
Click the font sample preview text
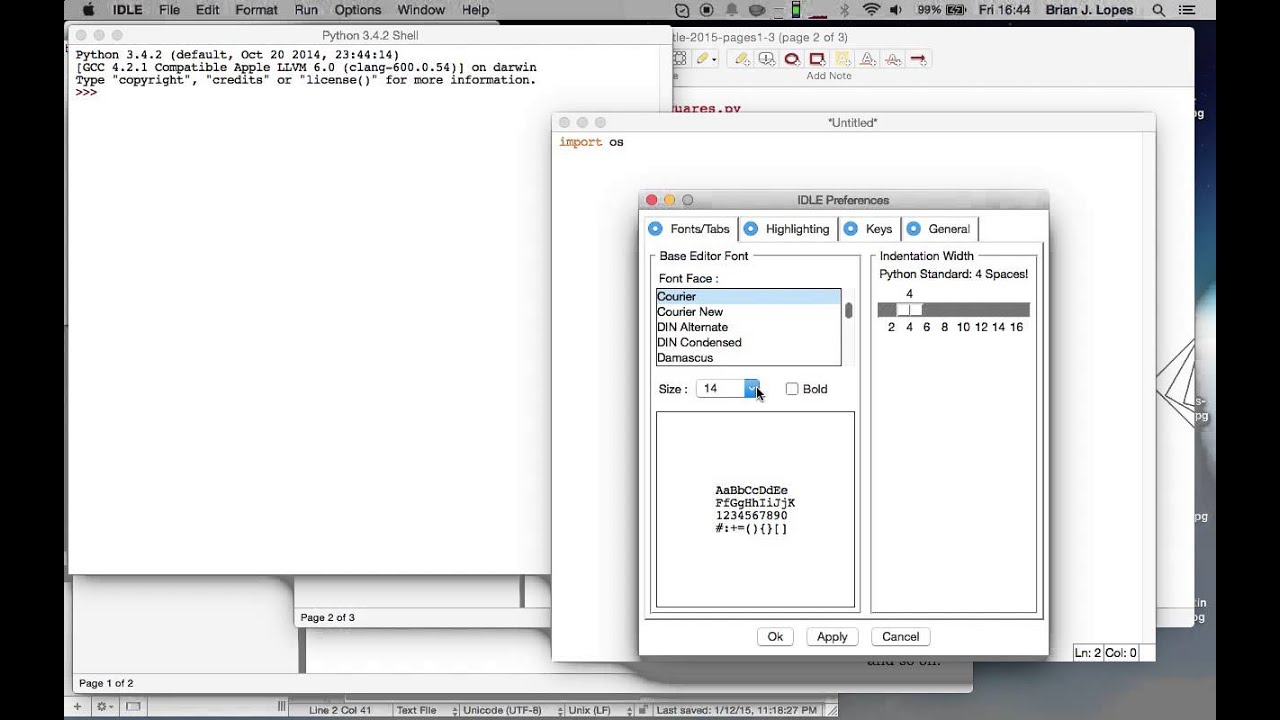point(755,510)
